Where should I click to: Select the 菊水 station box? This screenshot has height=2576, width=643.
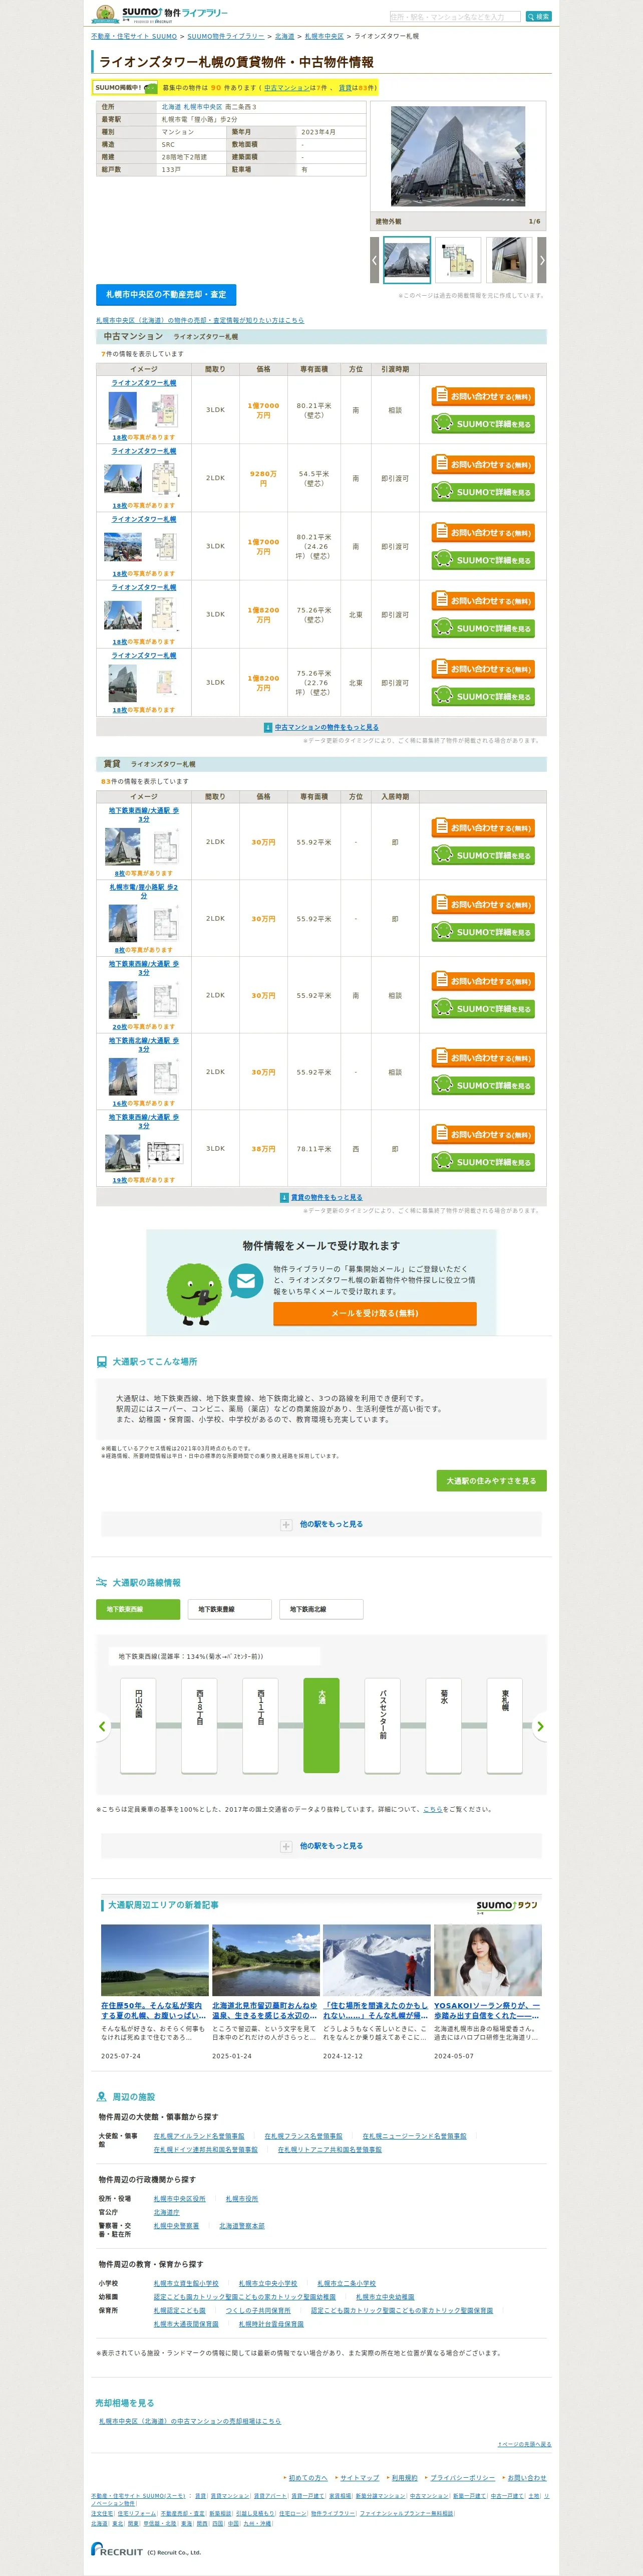444,1725
